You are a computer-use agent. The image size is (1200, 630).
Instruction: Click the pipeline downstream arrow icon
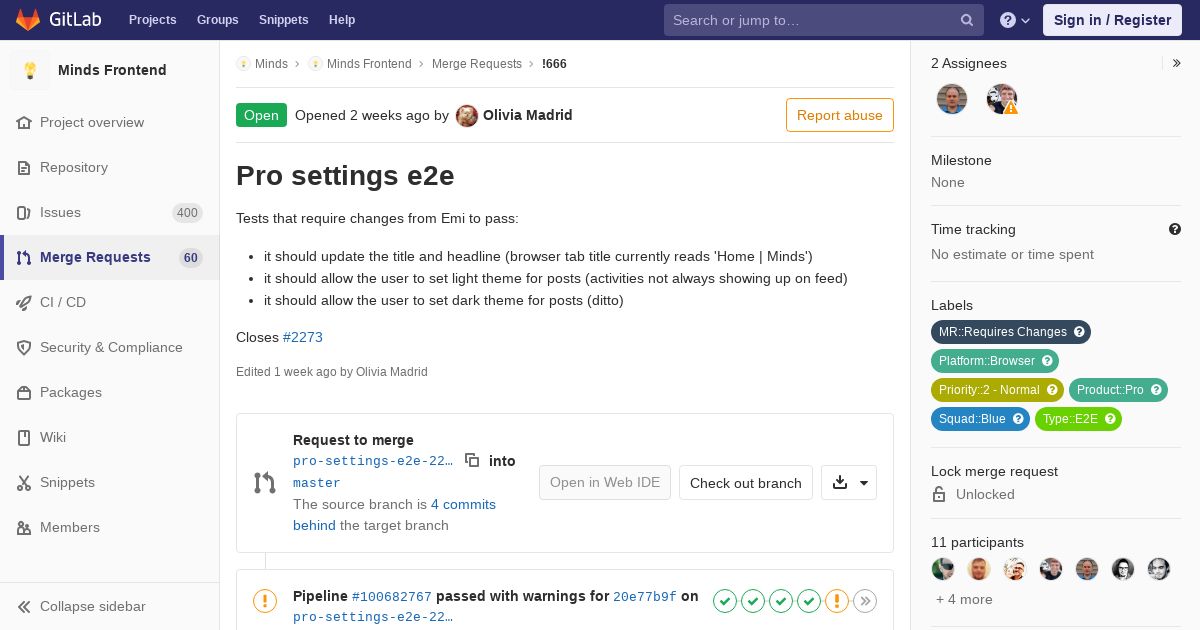pos(865,600)
